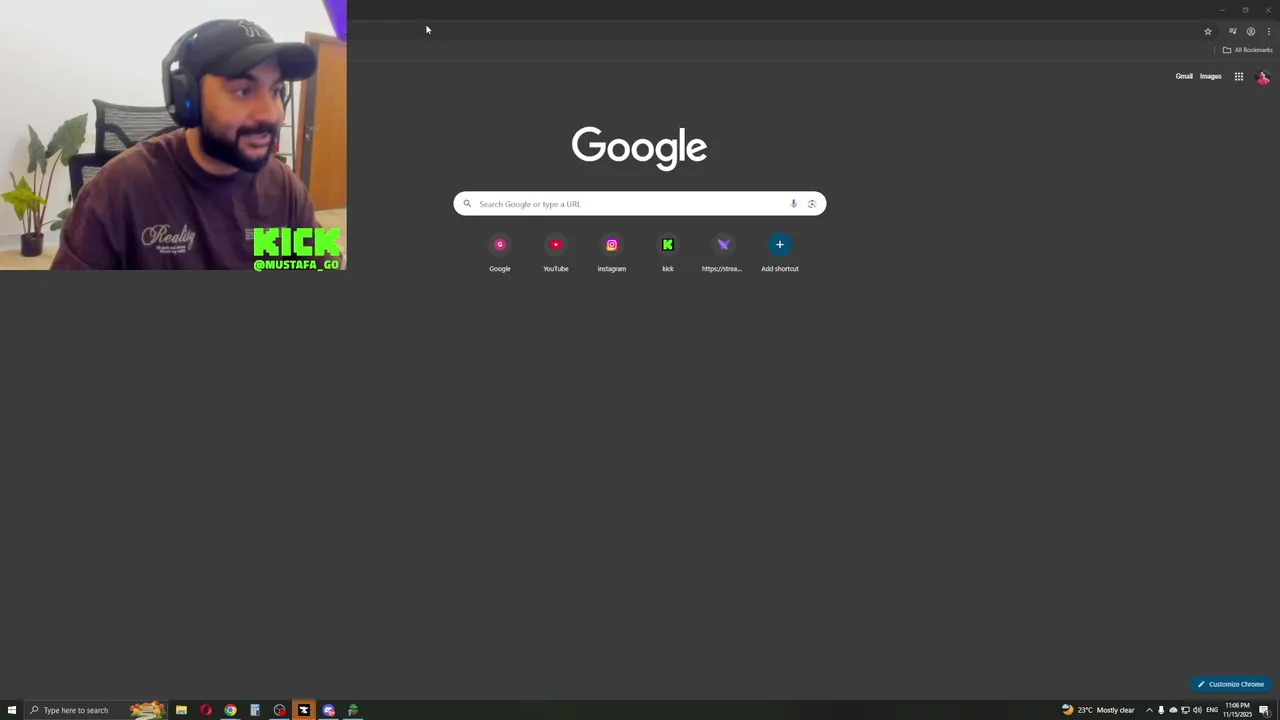The image size is (1280, 720).
Task: Open the Instagram shortcut tile
Action: point(612,253)
